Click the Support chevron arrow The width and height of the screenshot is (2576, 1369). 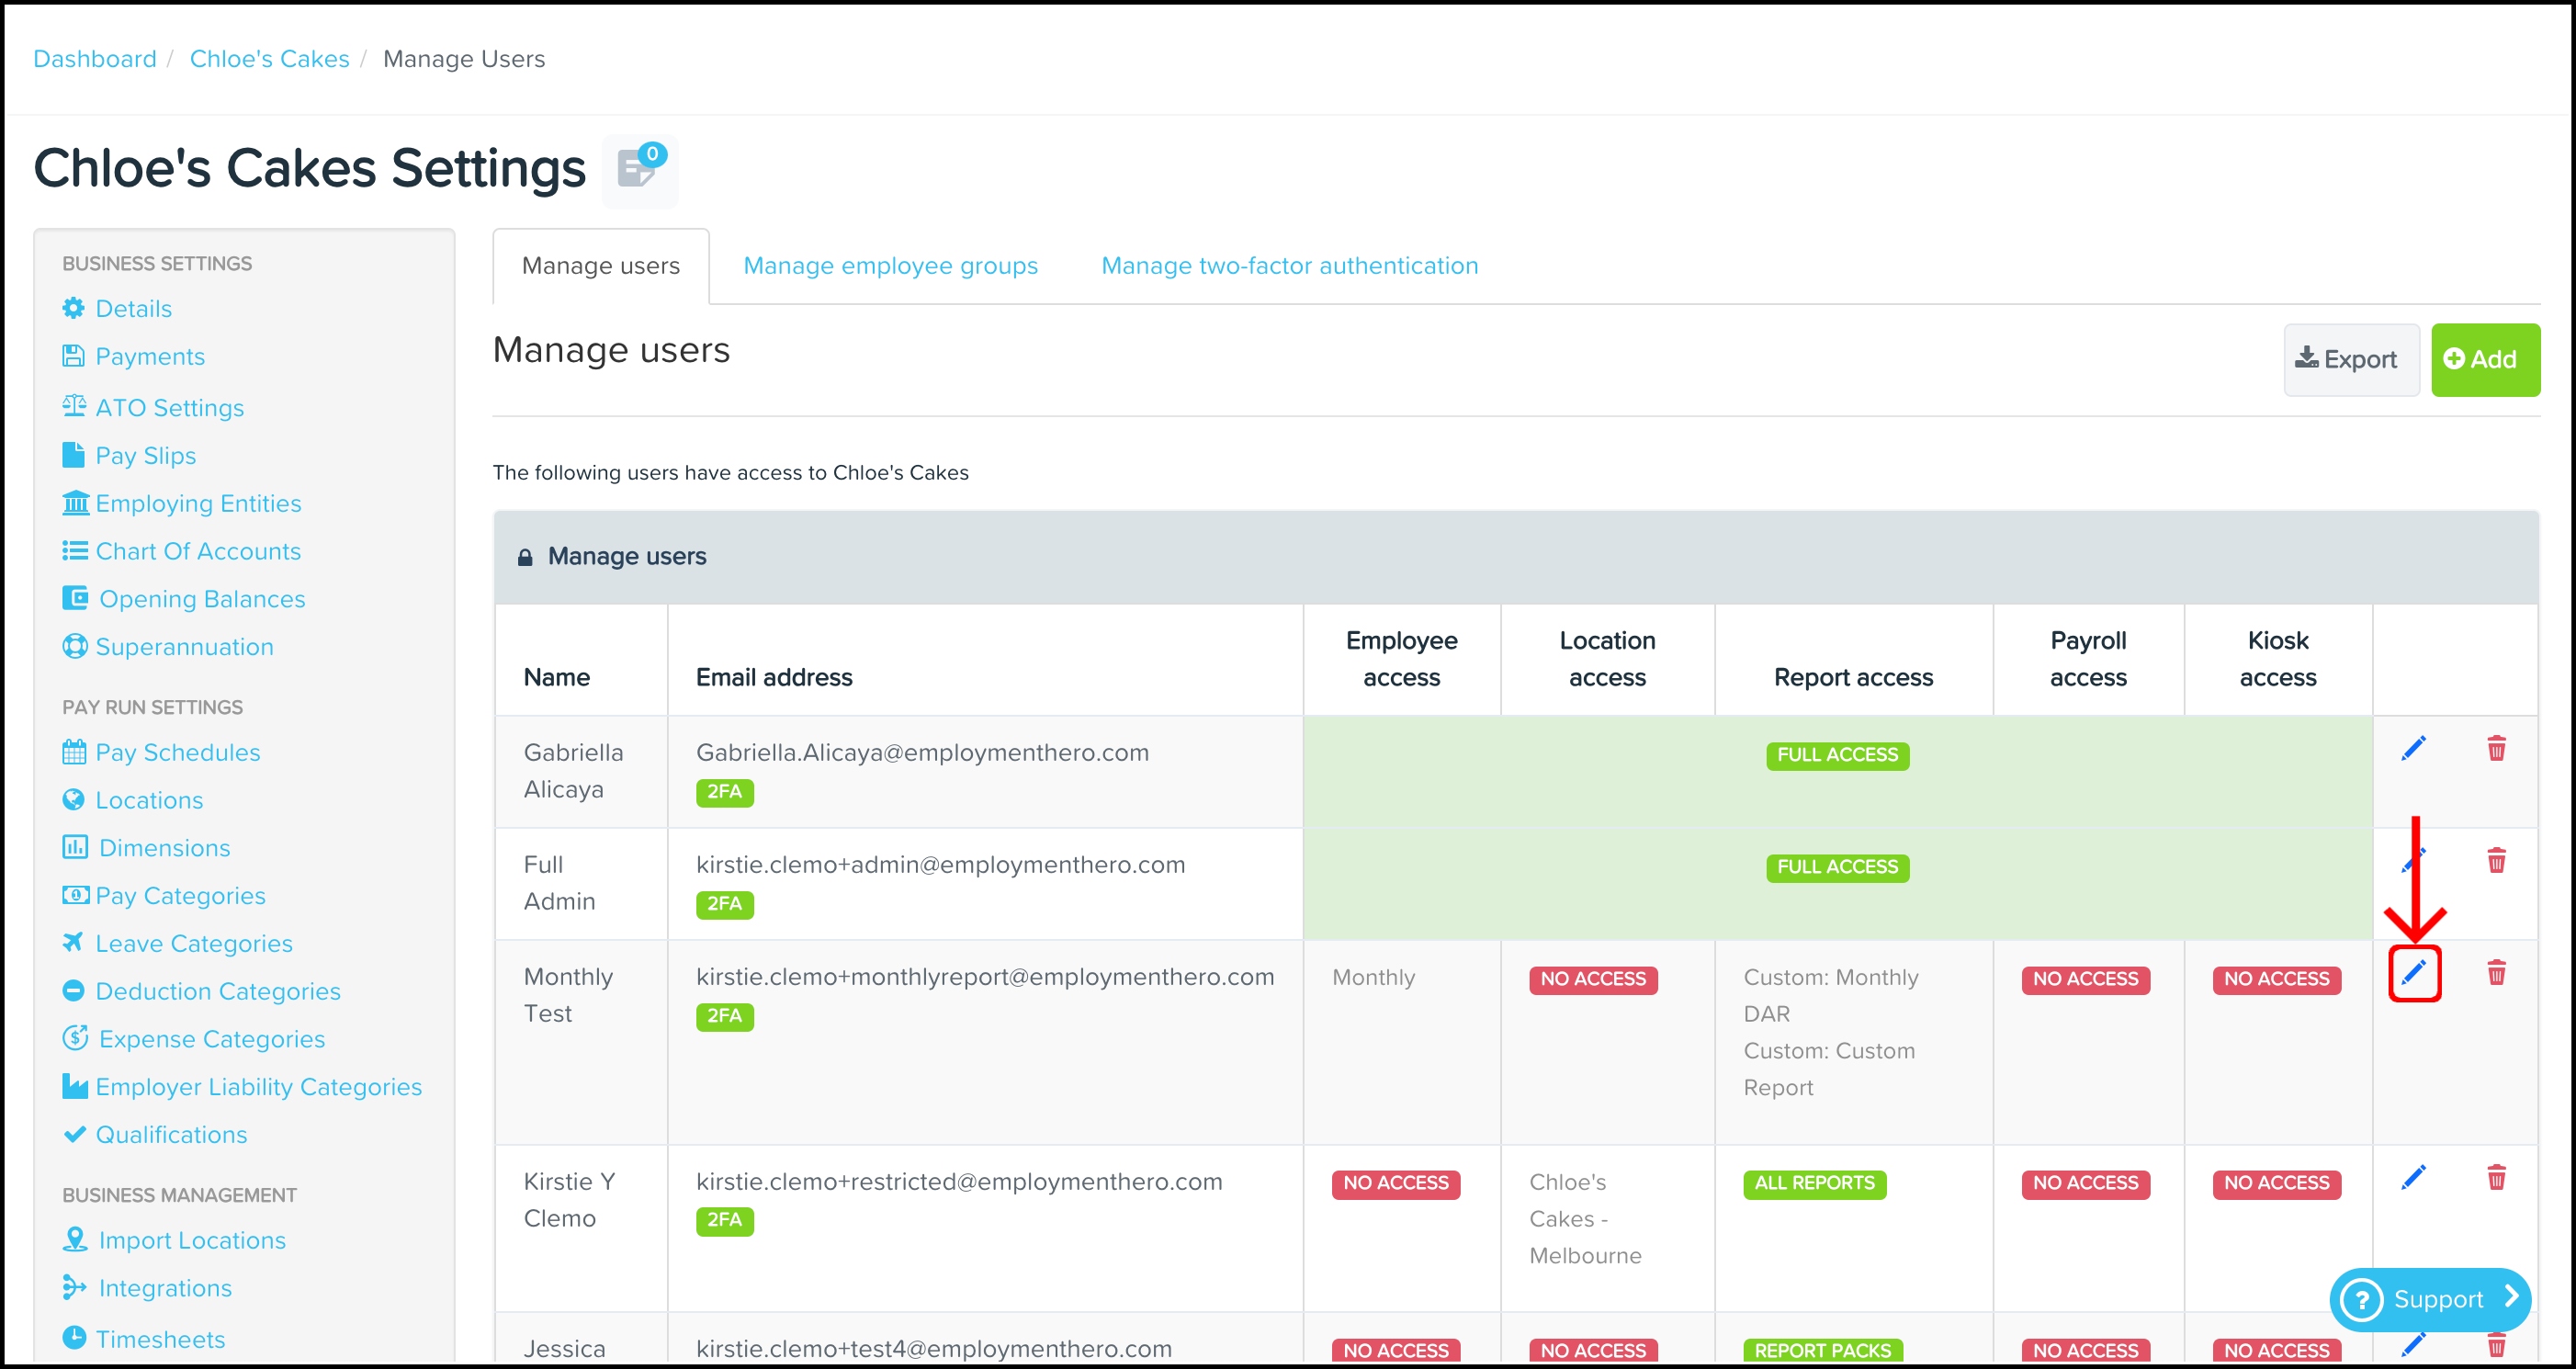(2511, 1297)
